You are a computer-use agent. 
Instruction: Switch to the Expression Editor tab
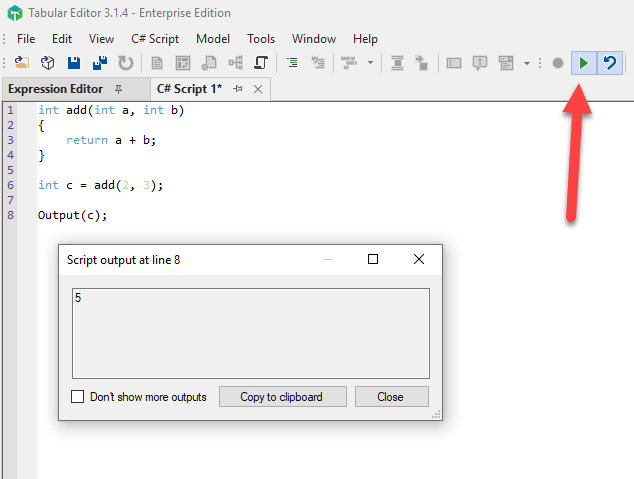(x=55, y=89)
